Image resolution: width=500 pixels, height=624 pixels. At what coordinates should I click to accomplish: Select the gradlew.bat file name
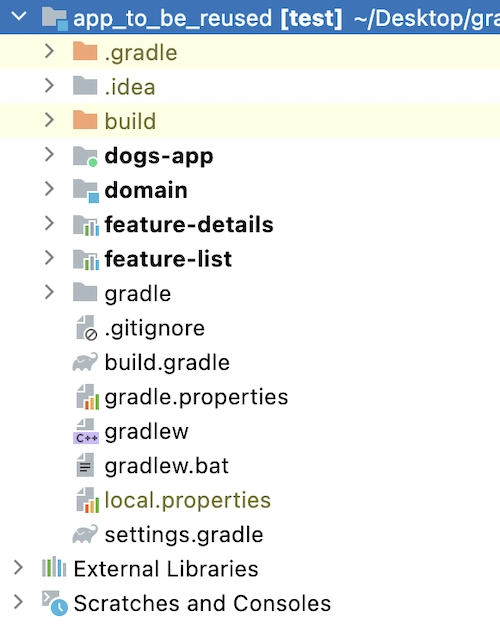[167, 466]
